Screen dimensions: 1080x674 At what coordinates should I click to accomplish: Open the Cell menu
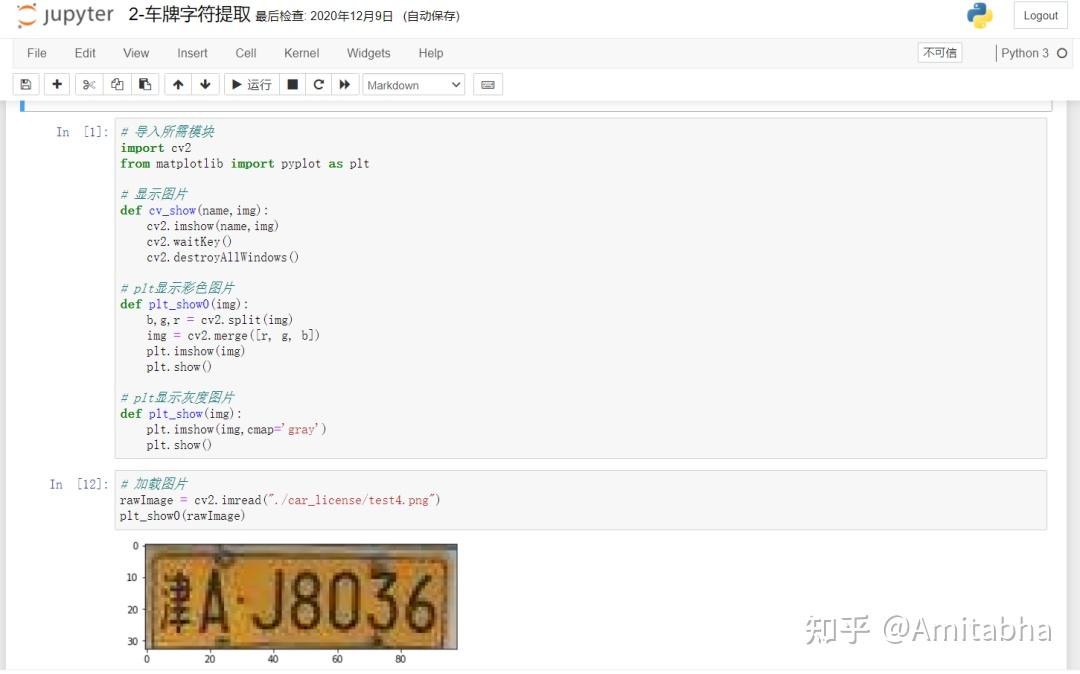pos(245,53)
